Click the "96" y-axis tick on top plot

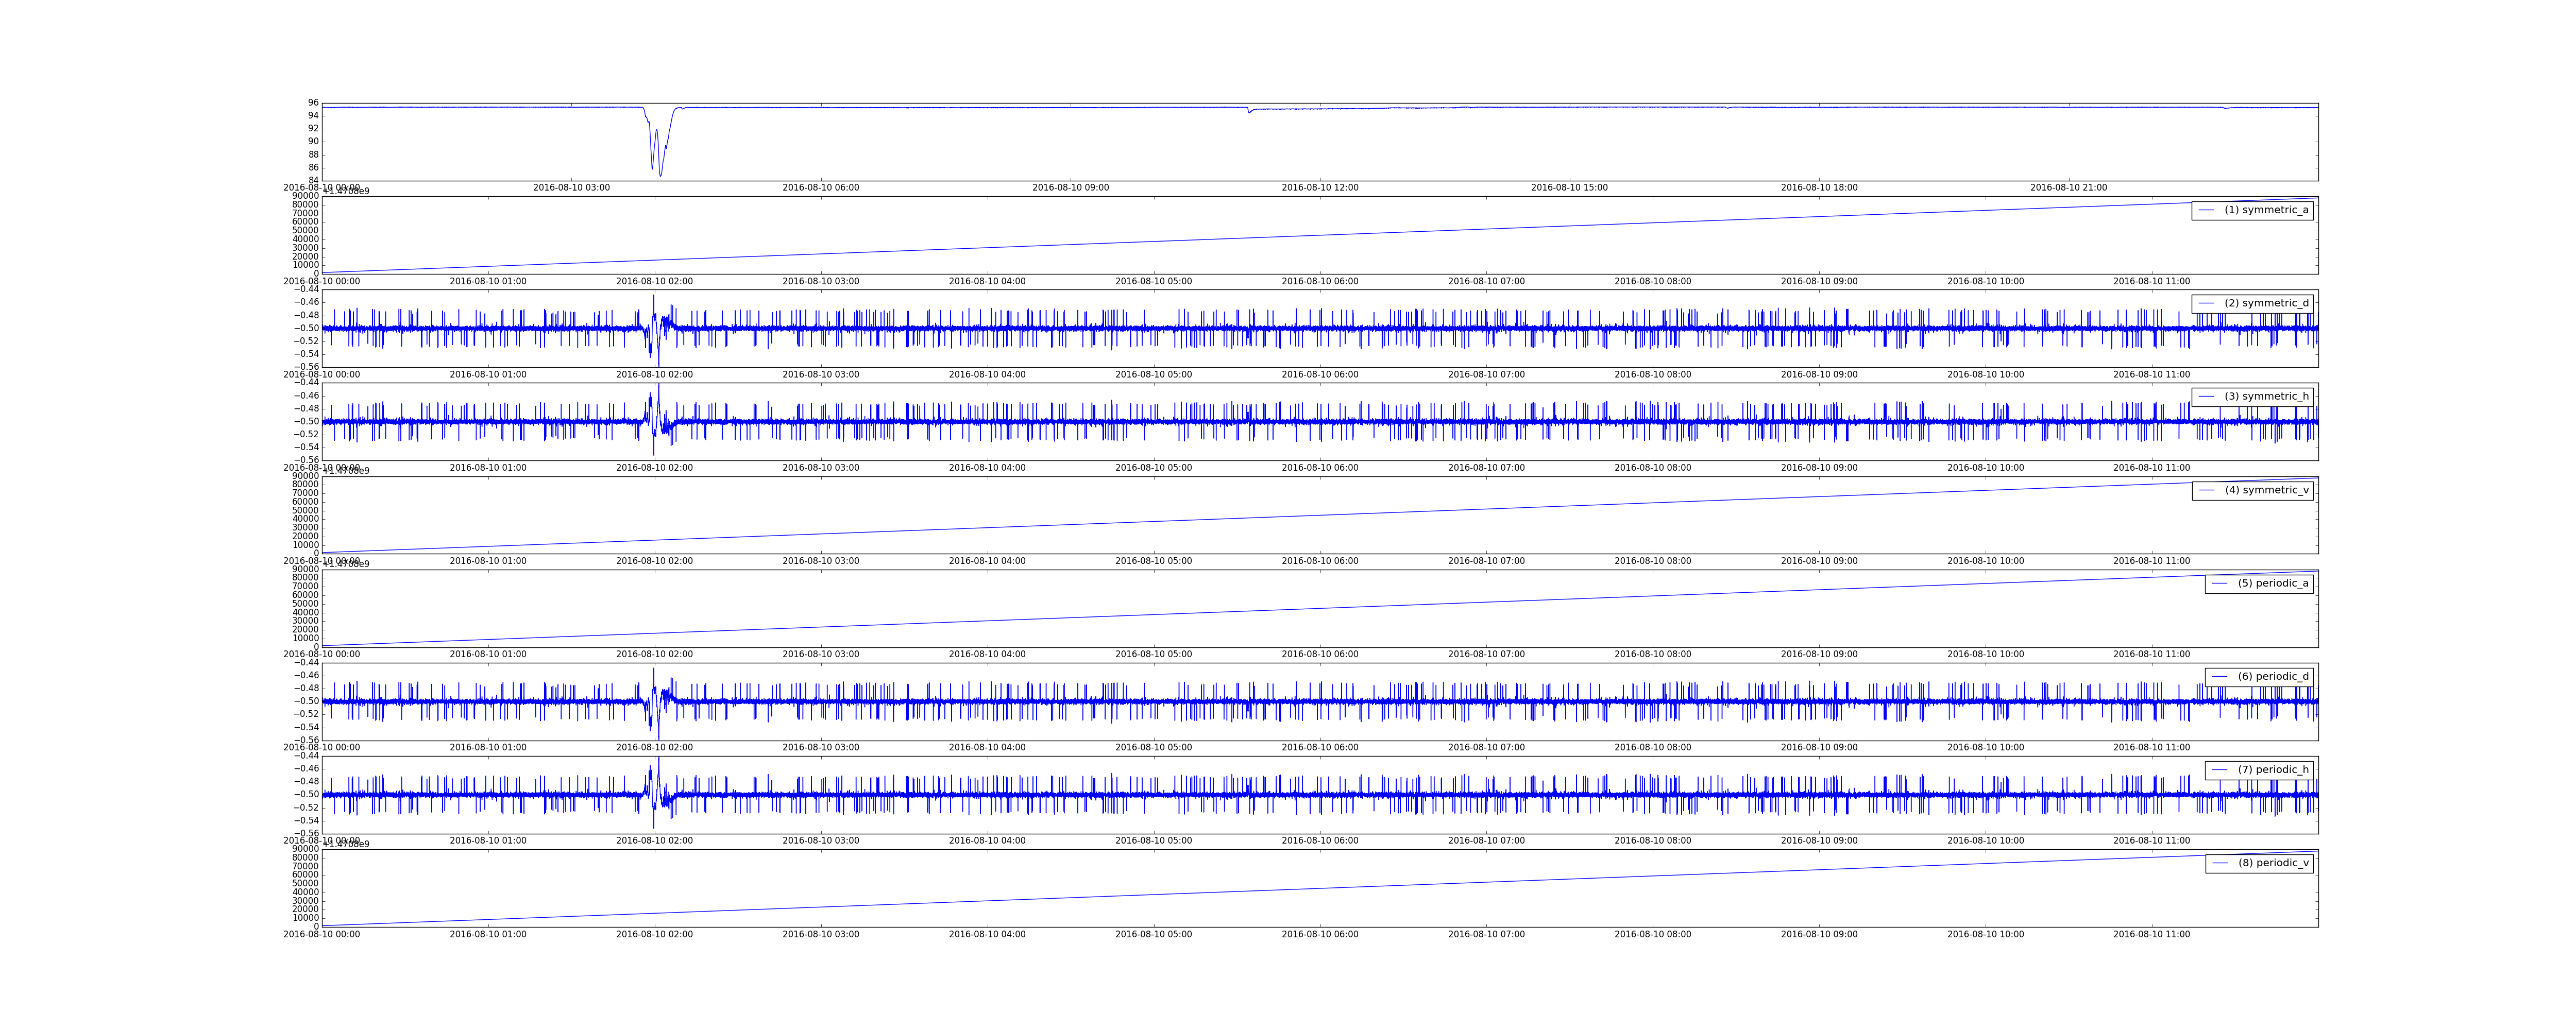(x=313, y=103)
